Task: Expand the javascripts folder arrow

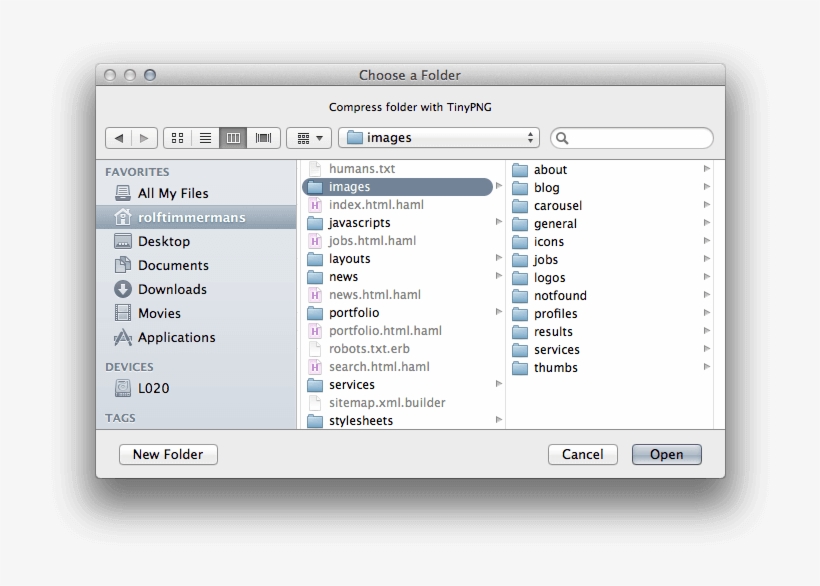Action: (498, 222)
